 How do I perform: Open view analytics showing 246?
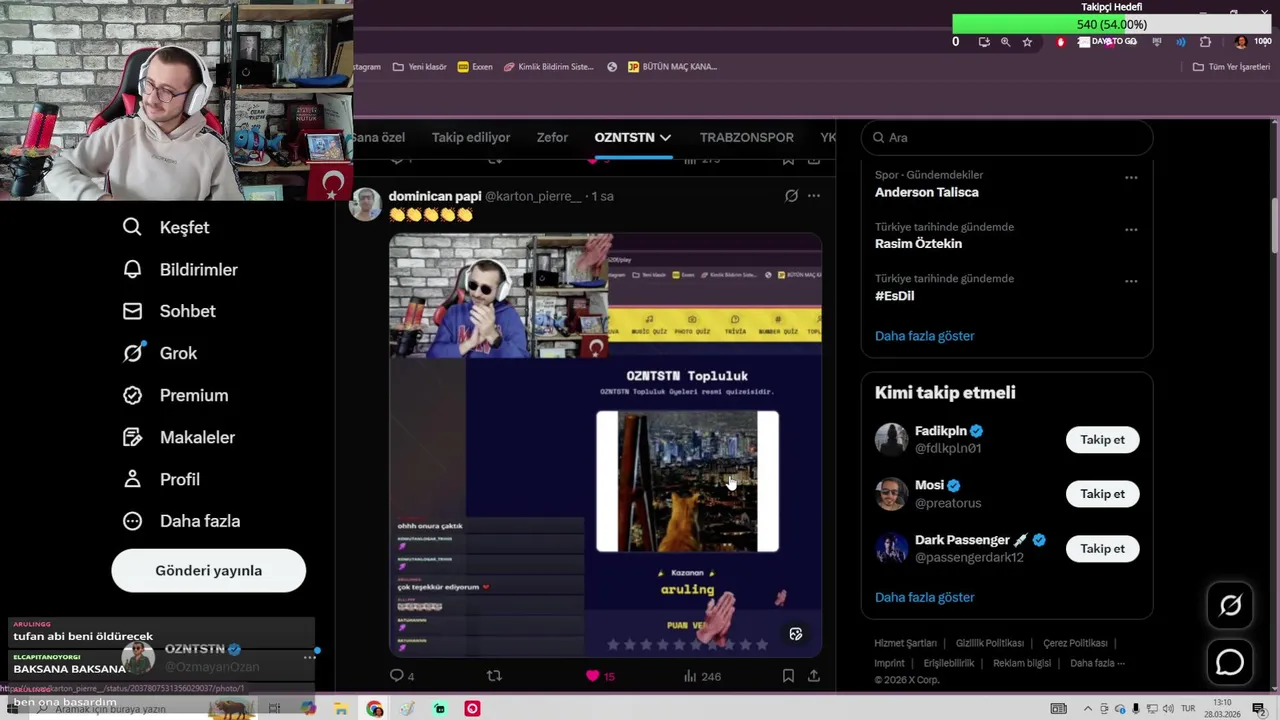pos(702,676)
